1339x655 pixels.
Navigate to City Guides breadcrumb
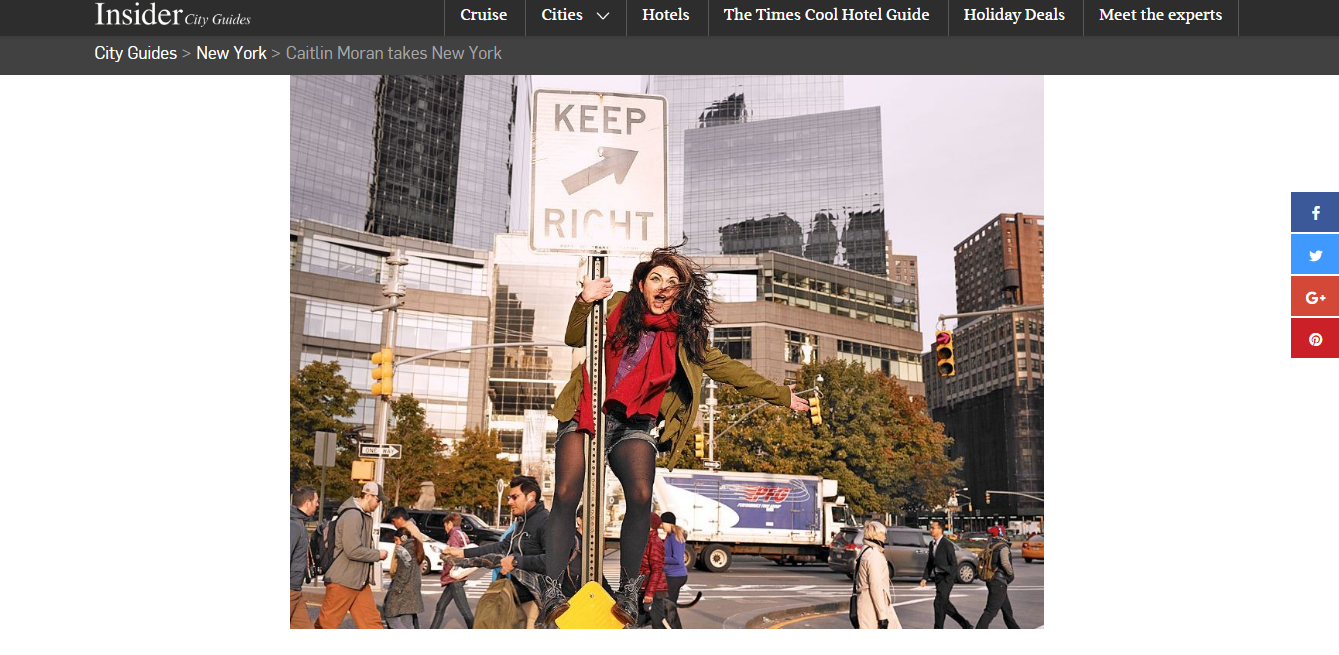pyautogui.click(x=135, y=53)
